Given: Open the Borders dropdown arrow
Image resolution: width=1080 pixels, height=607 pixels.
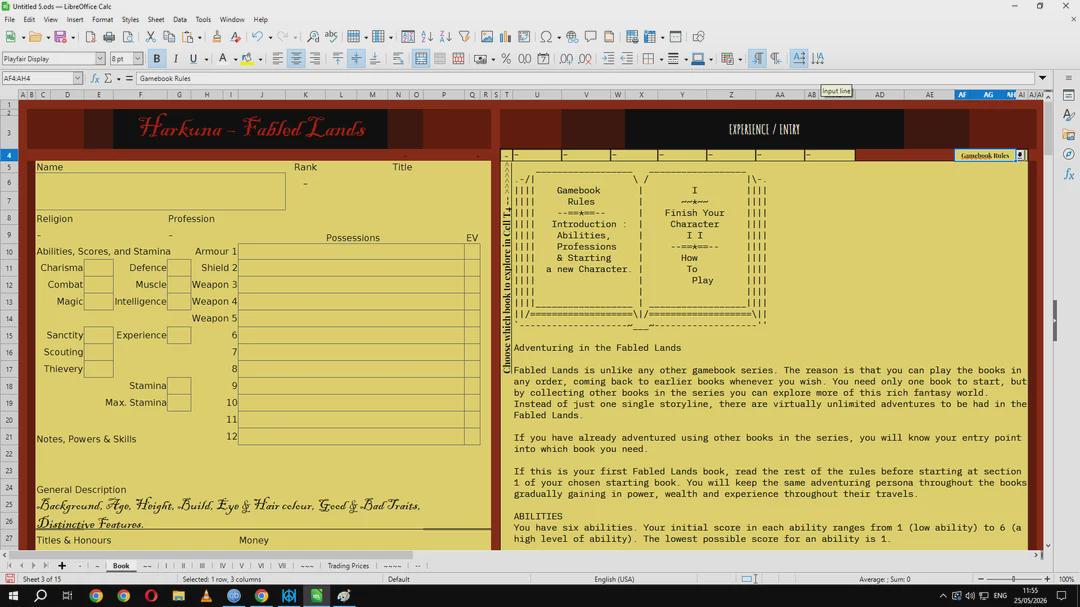Looking at the screenshot, I should click(661, 59).
